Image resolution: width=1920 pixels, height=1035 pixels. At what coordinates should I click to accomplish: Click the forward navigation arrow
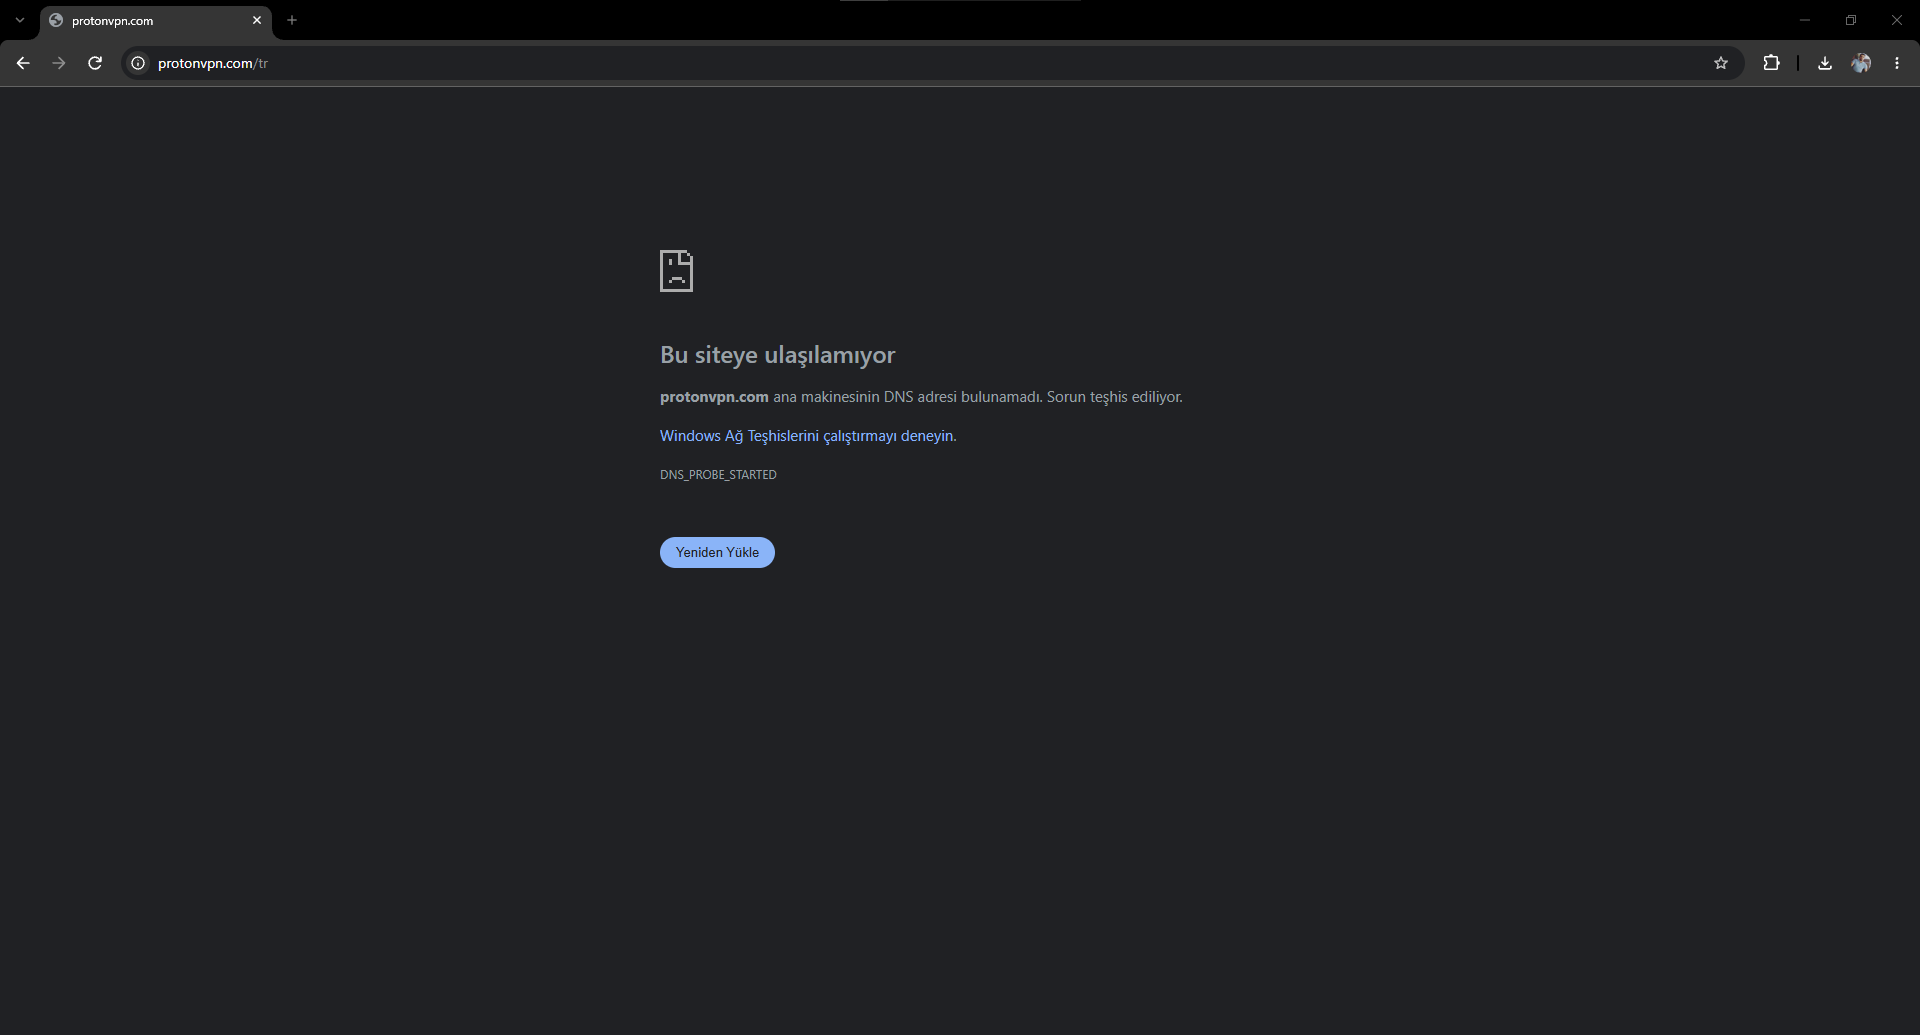pyautogui.click(x=59, y=63)
